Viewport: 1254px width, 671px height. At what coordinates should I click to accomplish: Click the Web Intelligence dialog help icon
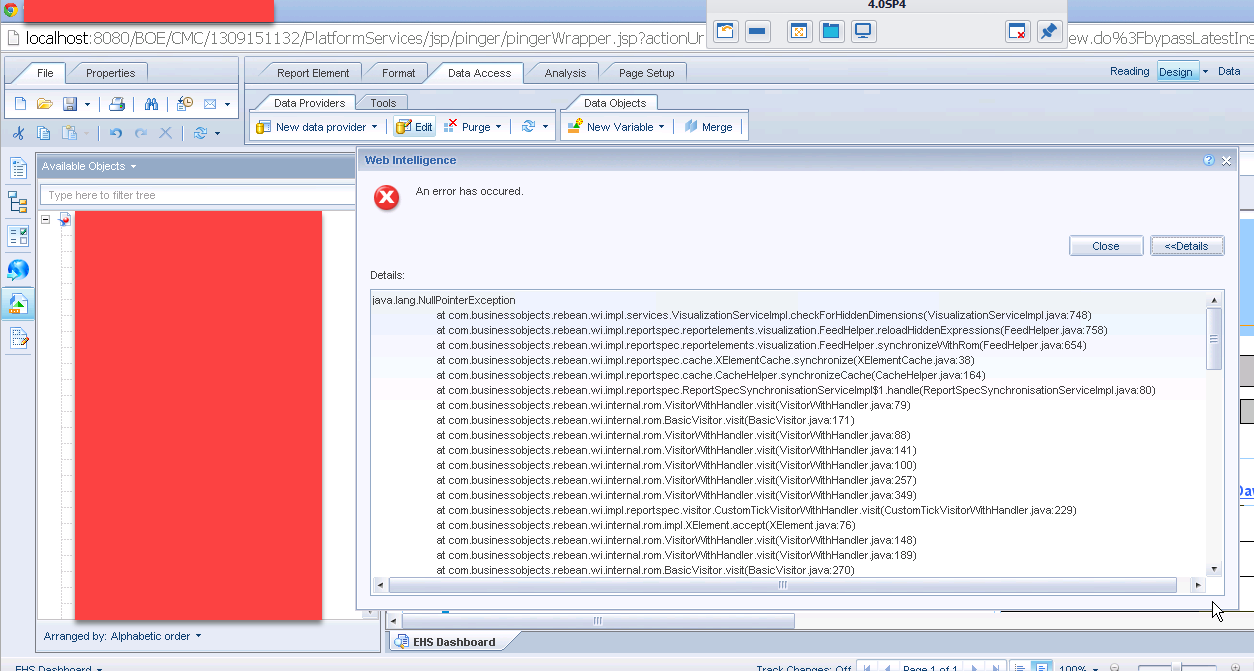pyautogui.click(x=1209, y=160)
